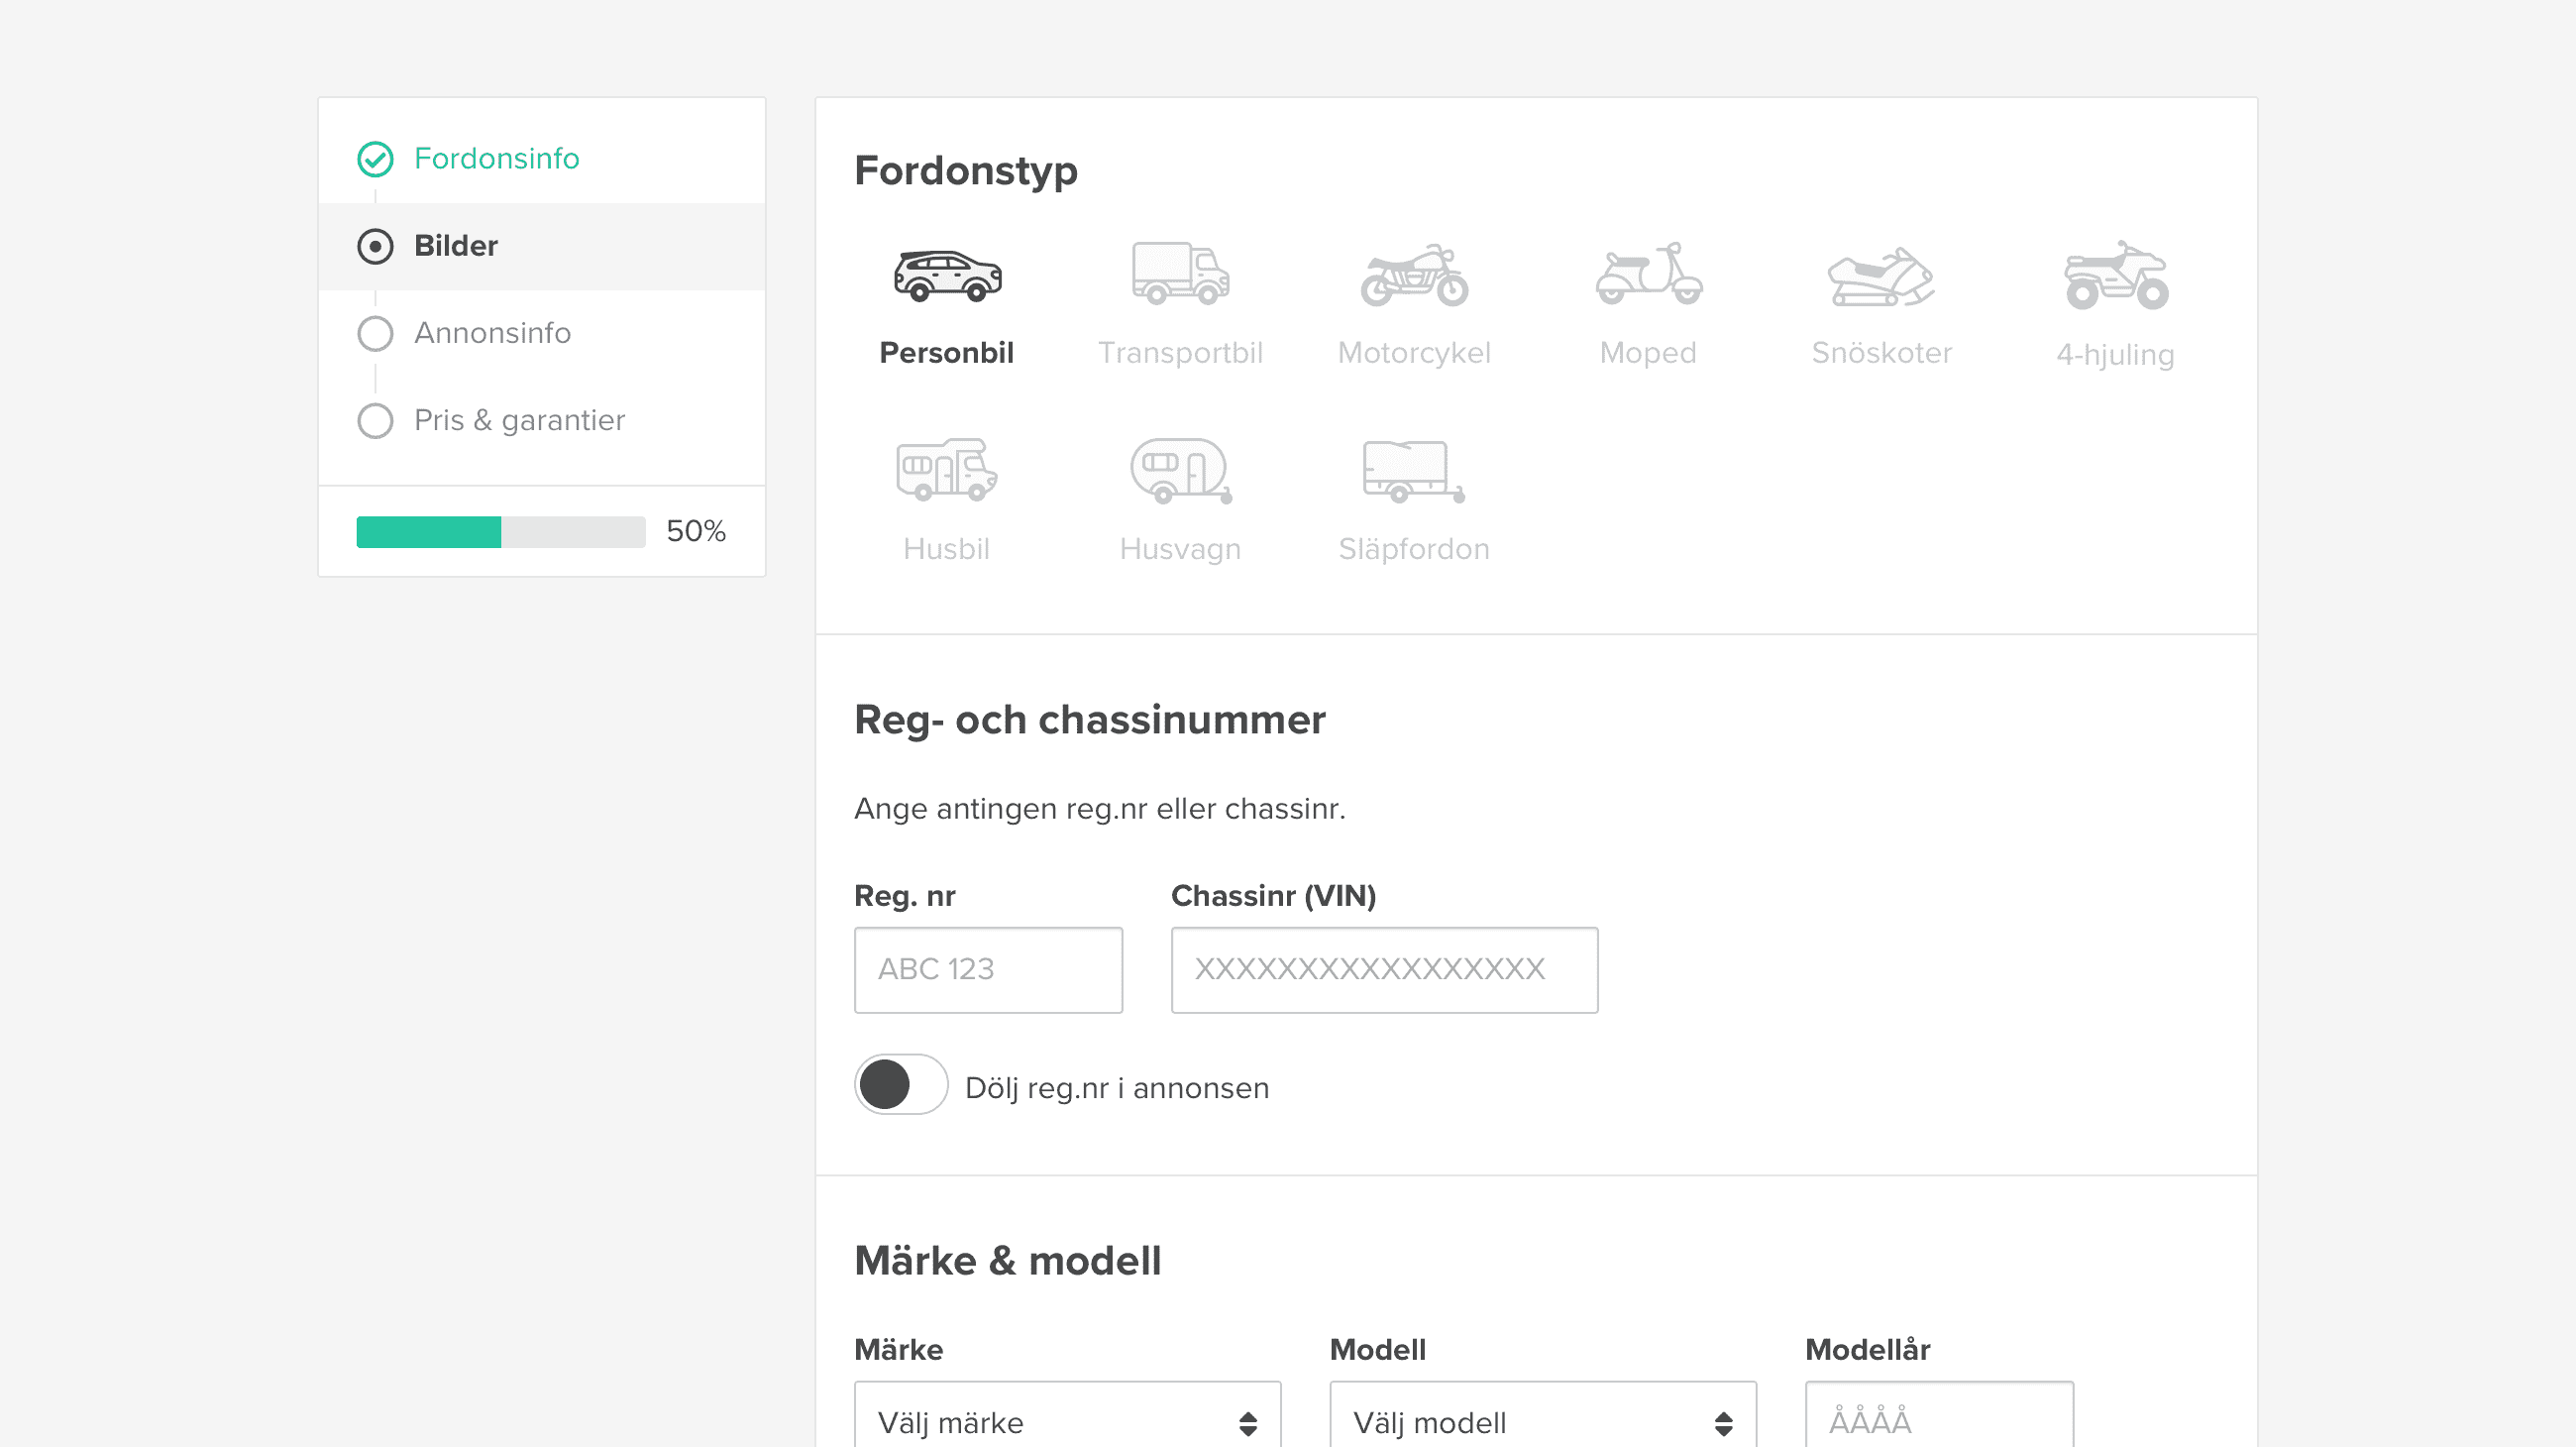Focus the Chassinr (VIN) text field
2576x1447 pixels.
tap(1384, 970)
